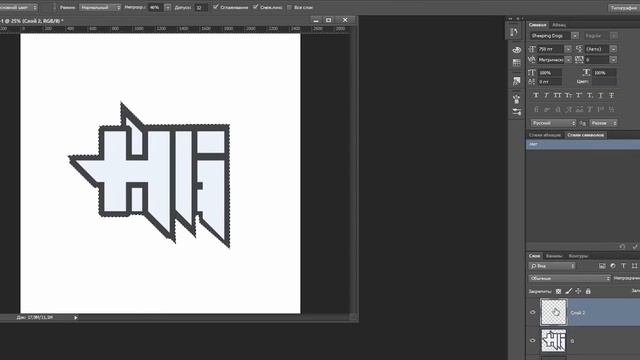This screenshot has height=360, width=640.
Task: Toggle the Смеж.пикс checkbox in options bar
Action: [x=256, y=7]
